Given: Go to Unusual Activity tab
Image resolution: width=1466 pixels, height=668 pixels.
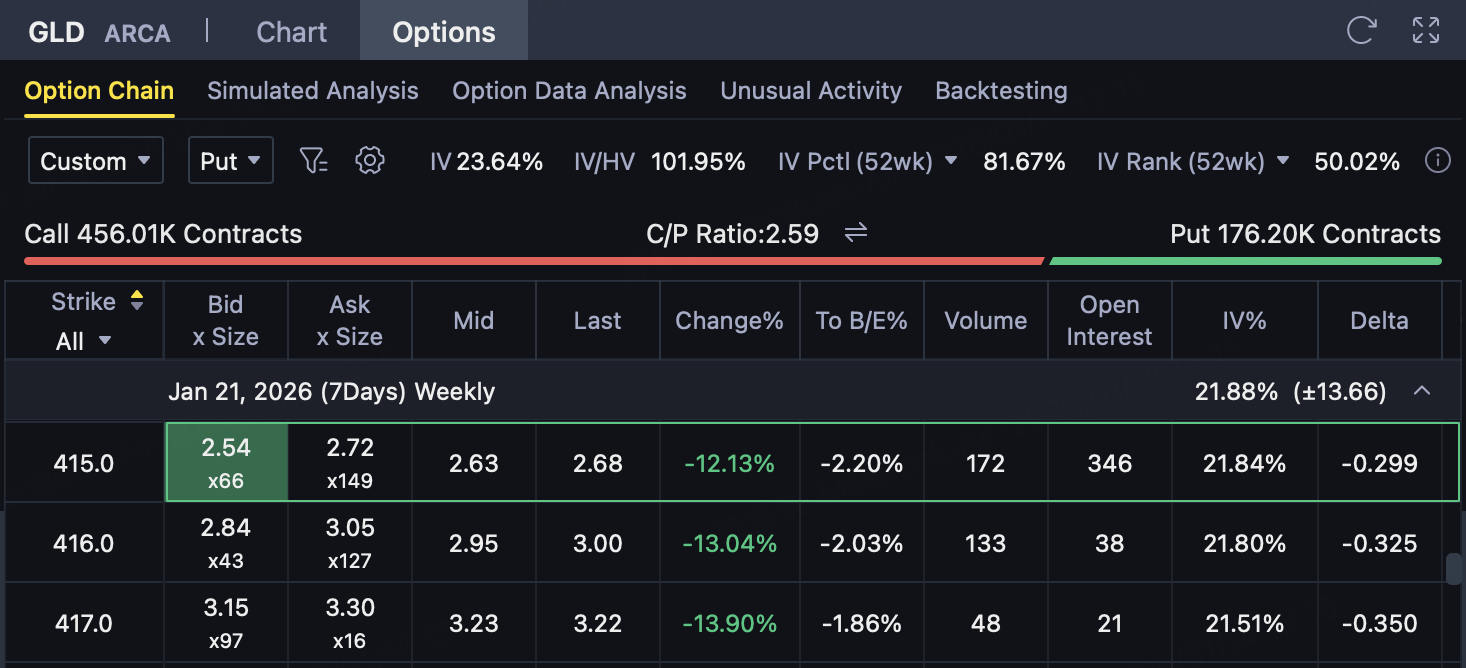Looking at the screenshot, I should (810, 91).
